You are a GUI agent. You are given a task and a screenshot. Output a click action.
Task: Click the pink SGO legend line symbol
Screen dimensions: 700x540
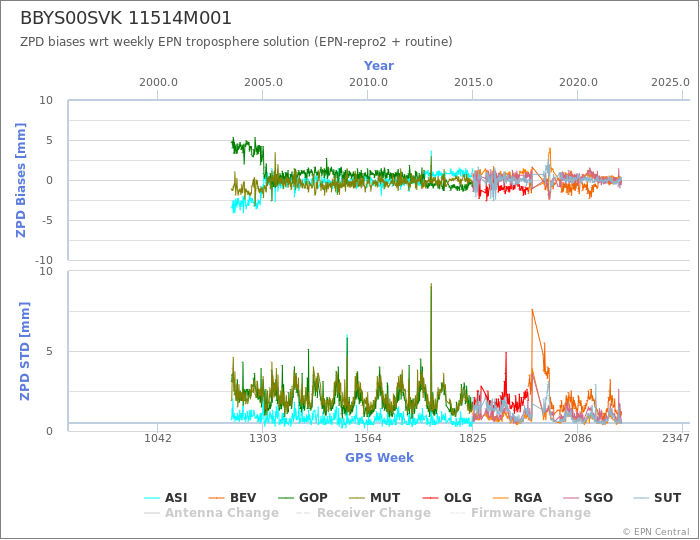coord(571,498)
